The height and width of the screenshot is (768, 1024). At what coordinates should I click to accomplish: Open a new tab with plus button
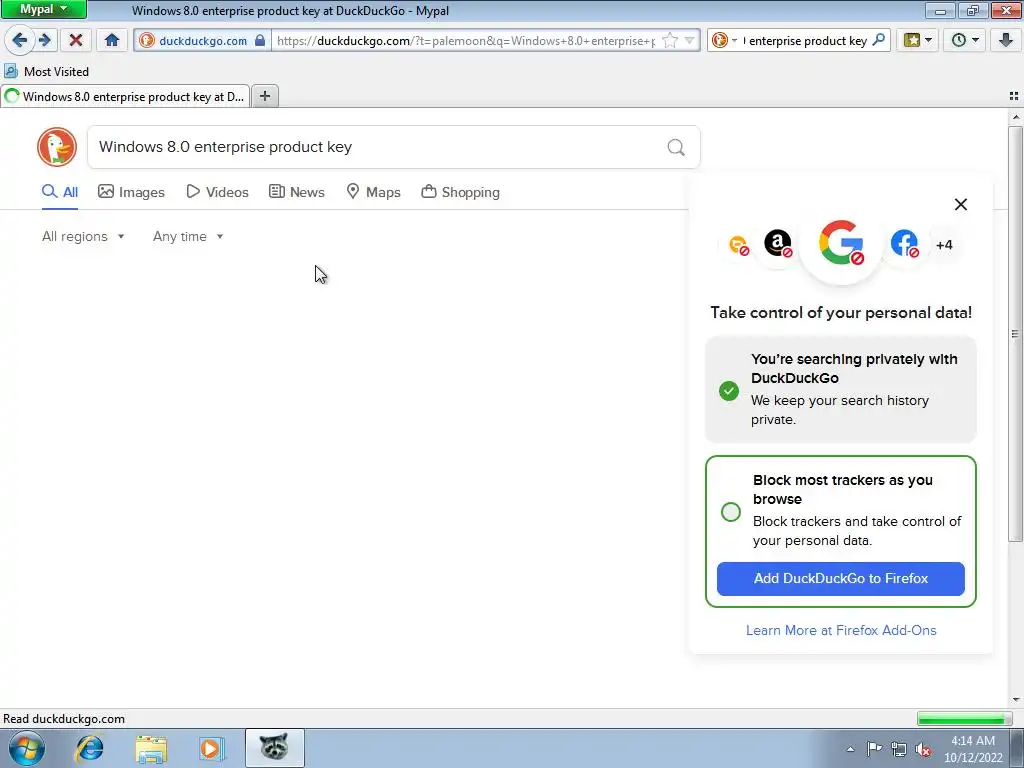pos(264,97)
